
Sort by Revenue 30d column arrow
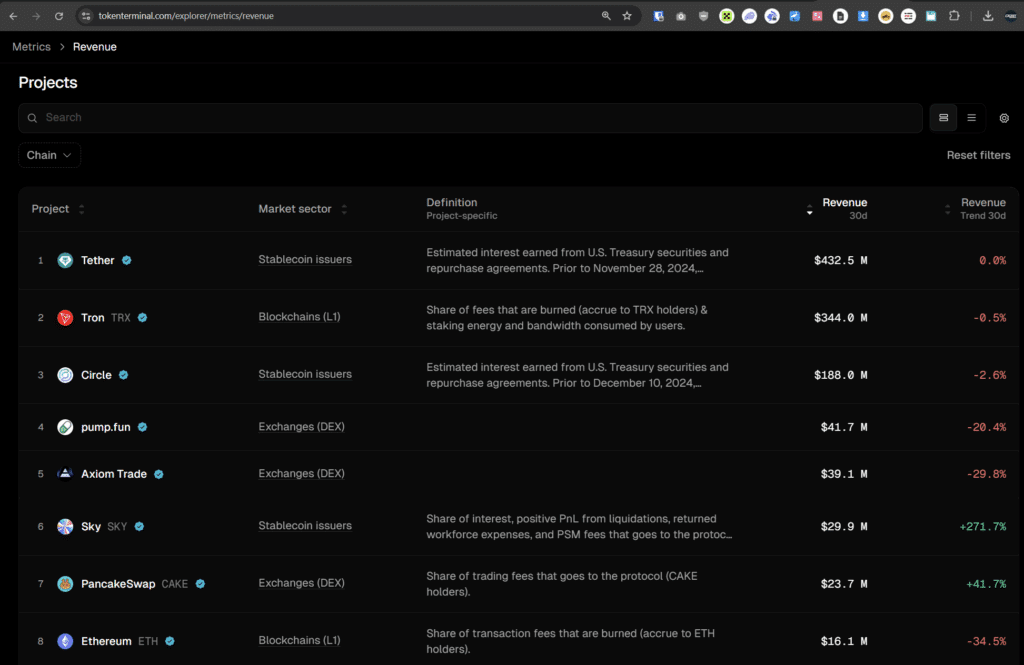(x=810, y=209)
